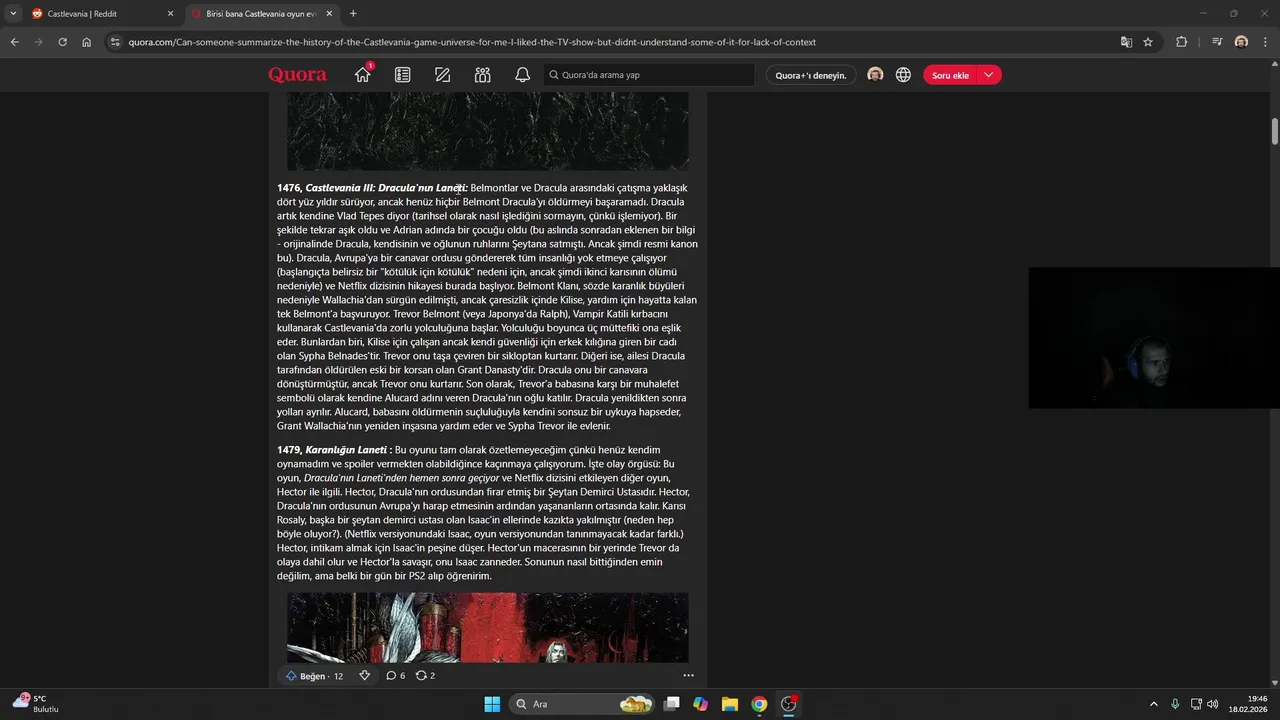
Task: Share the answer with the repost icon
Action: pyautogui.click(x=425, y=676)
